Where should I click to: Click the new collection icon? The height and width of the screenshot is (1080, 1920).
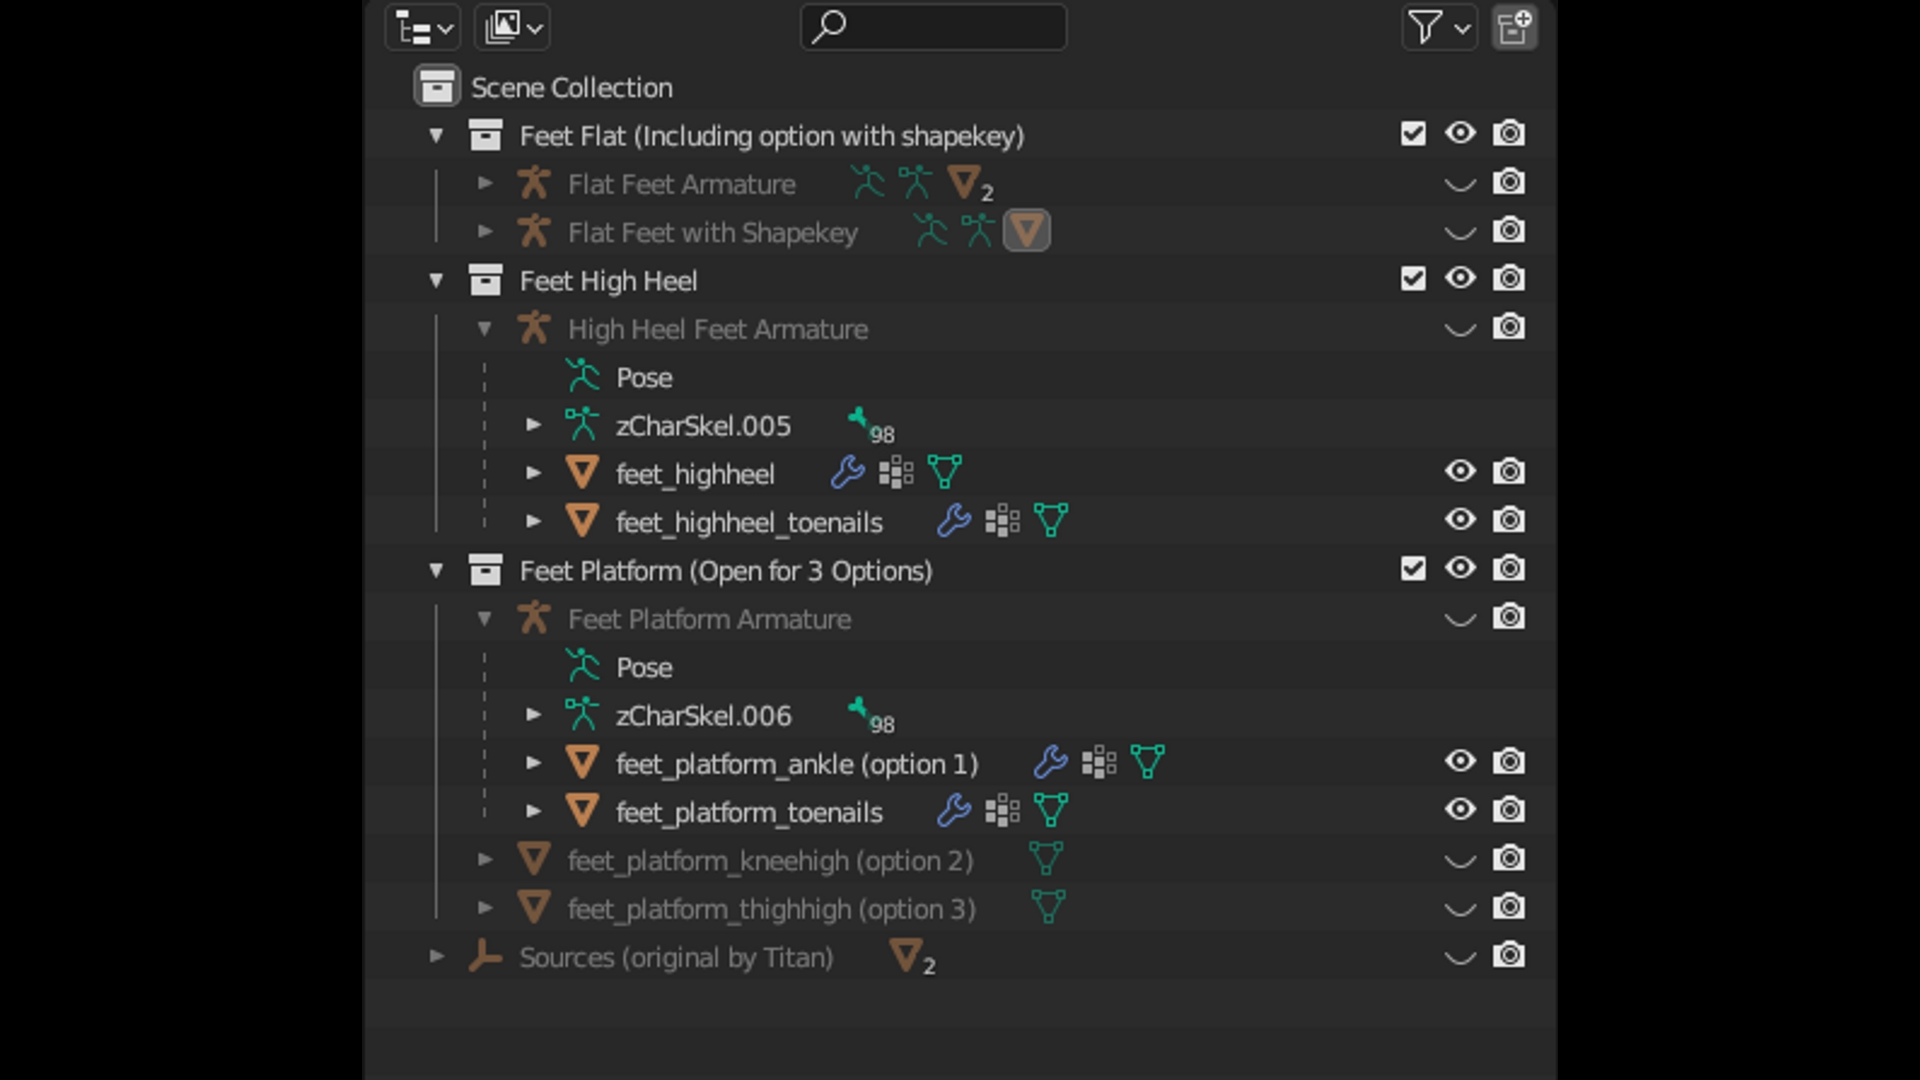pyautogui.click(x=1514, y=28)
